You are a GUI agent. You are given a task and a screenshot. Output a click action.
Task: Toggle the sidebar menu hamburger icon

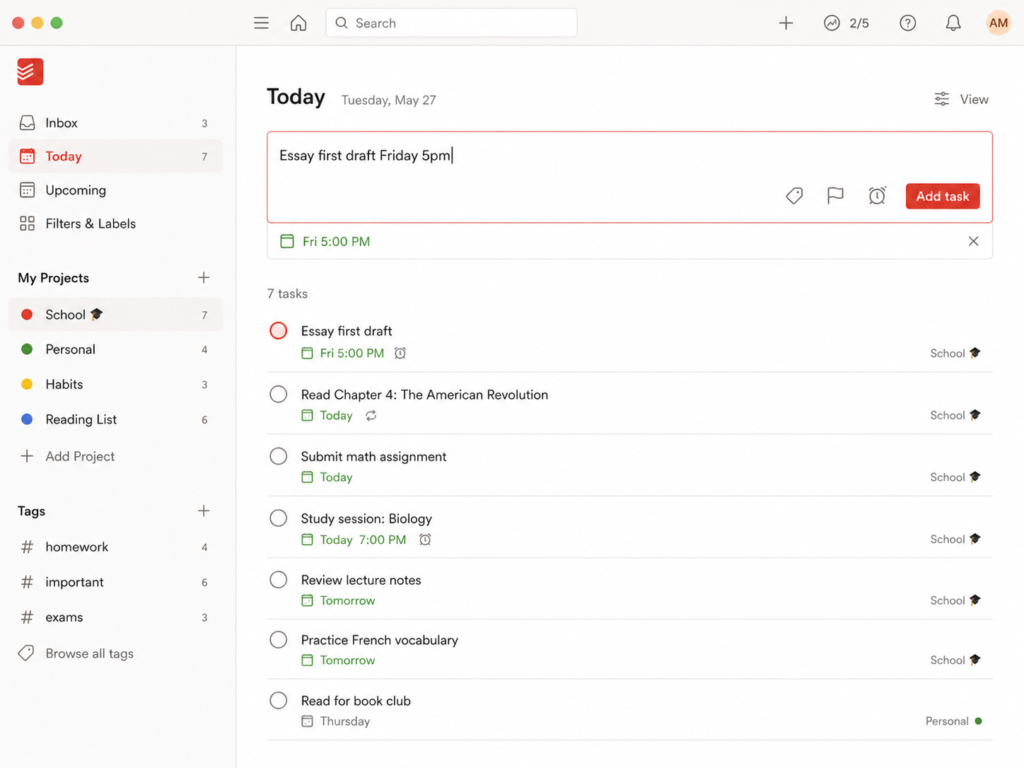coord(261,23)
